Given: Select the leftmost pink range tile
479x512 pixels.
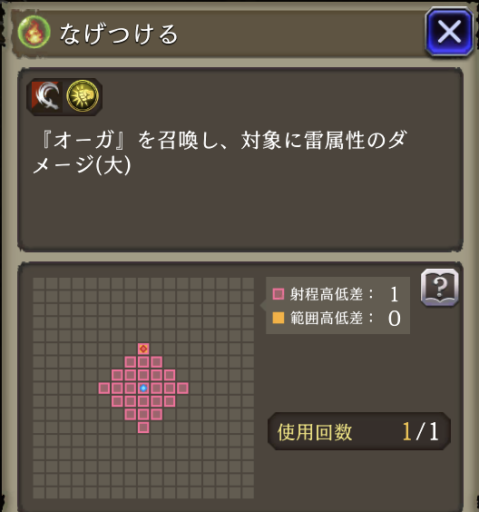Looking at the screenshot, I should (x=104, y=388).
